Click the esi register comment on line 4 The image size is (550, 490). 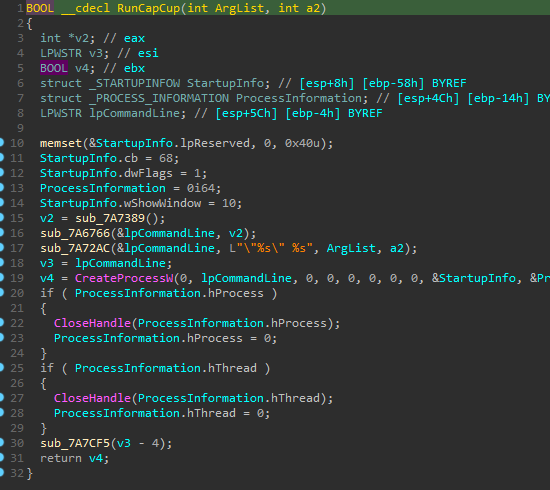[x=148, y=53]
